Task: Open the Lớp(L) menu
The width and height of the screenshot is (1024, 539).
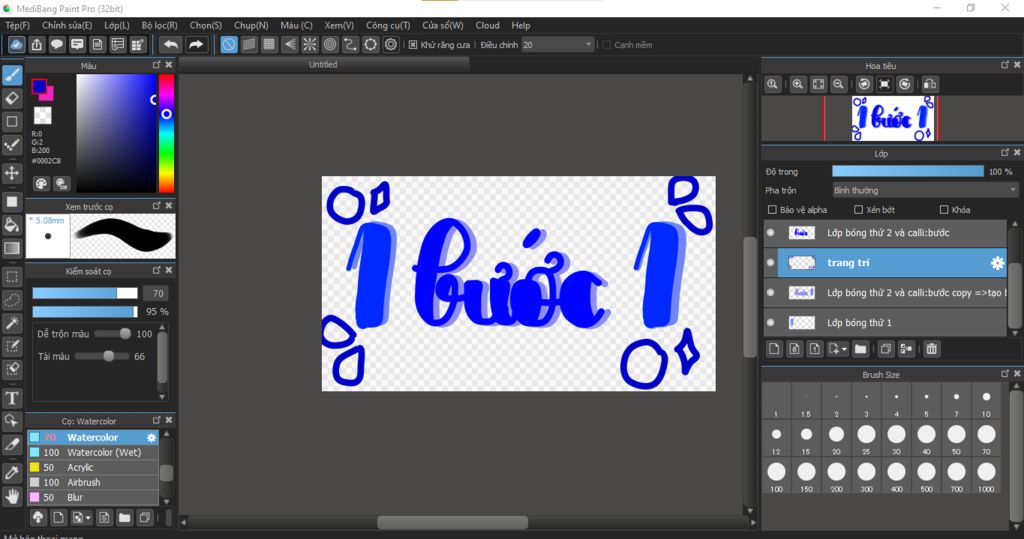Action: 117,25
